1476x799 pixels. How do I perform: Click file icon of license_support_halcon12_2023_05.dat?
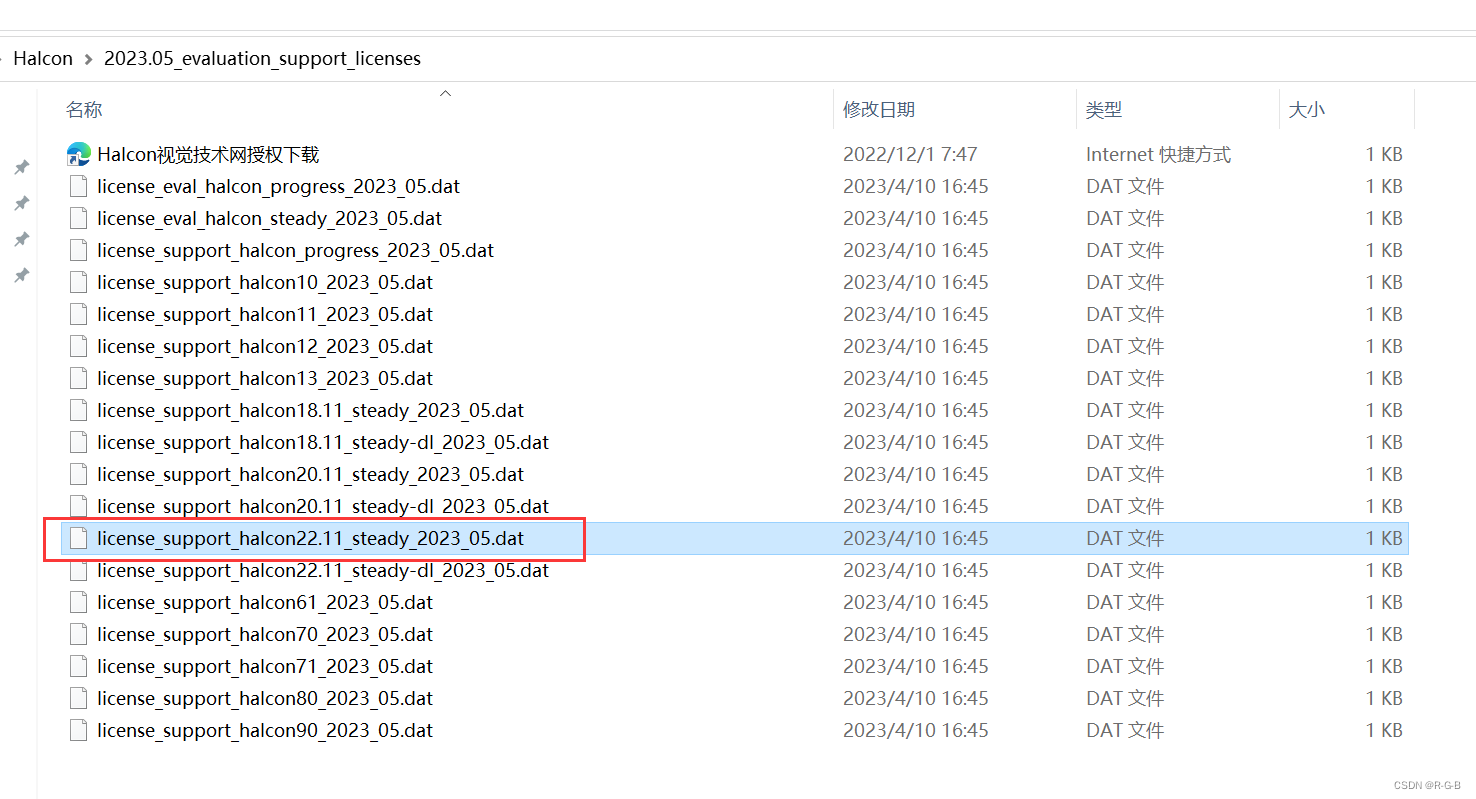click(x=78, y=346)
